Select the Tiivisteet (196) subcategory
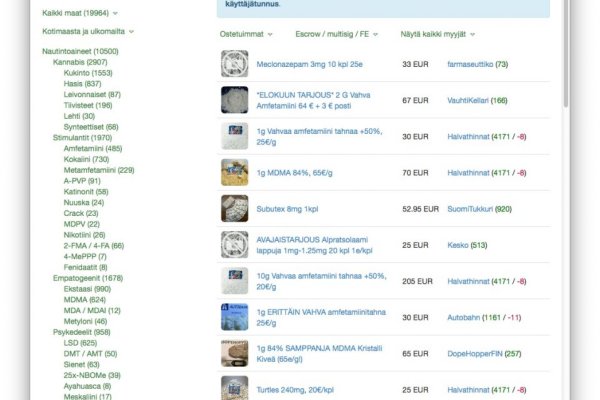 88,105
